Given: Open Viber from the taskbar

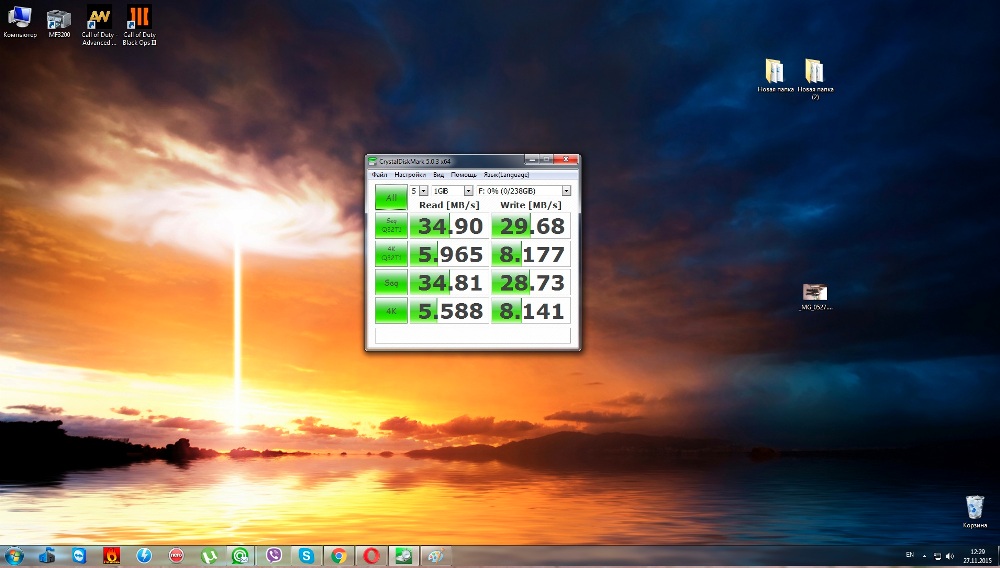Looking at the screenshot, I should [x=274, y=556].
